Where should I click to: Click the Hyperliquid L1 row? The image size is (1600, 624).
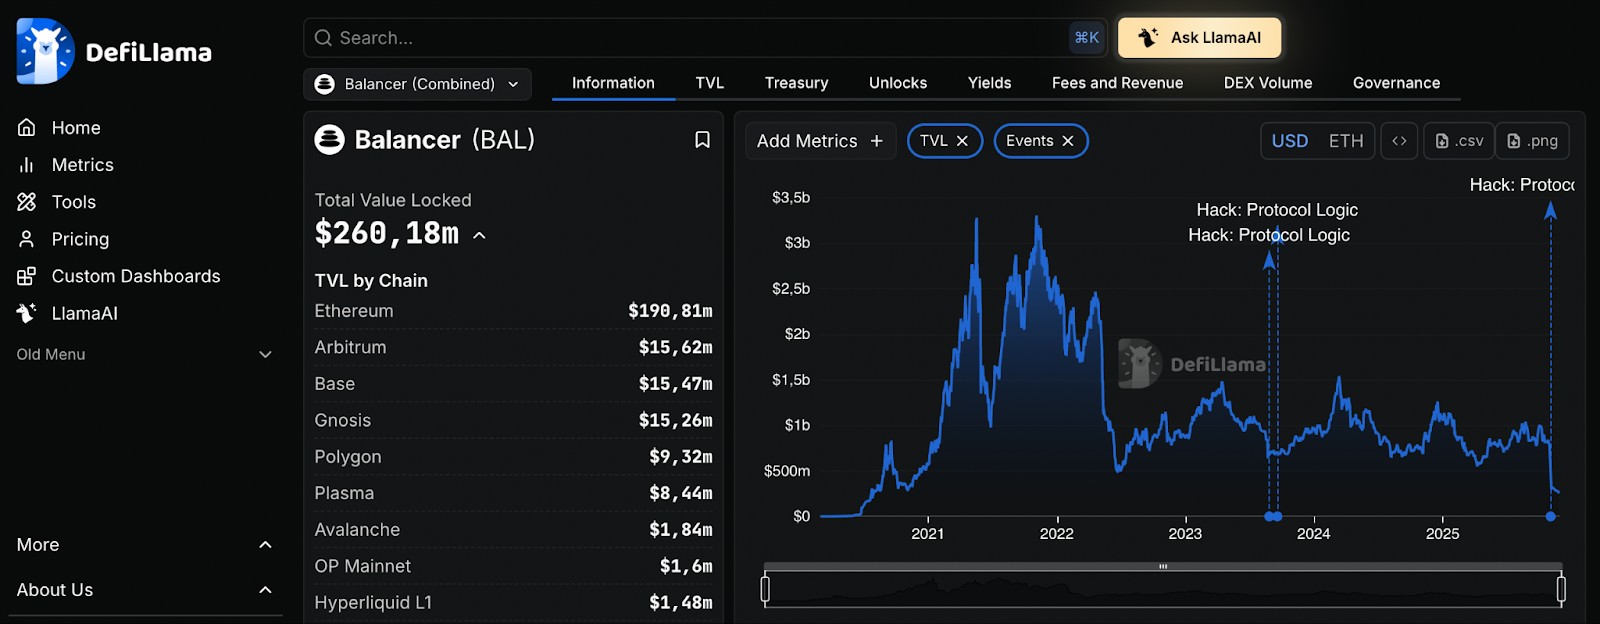tap(513, 603)
